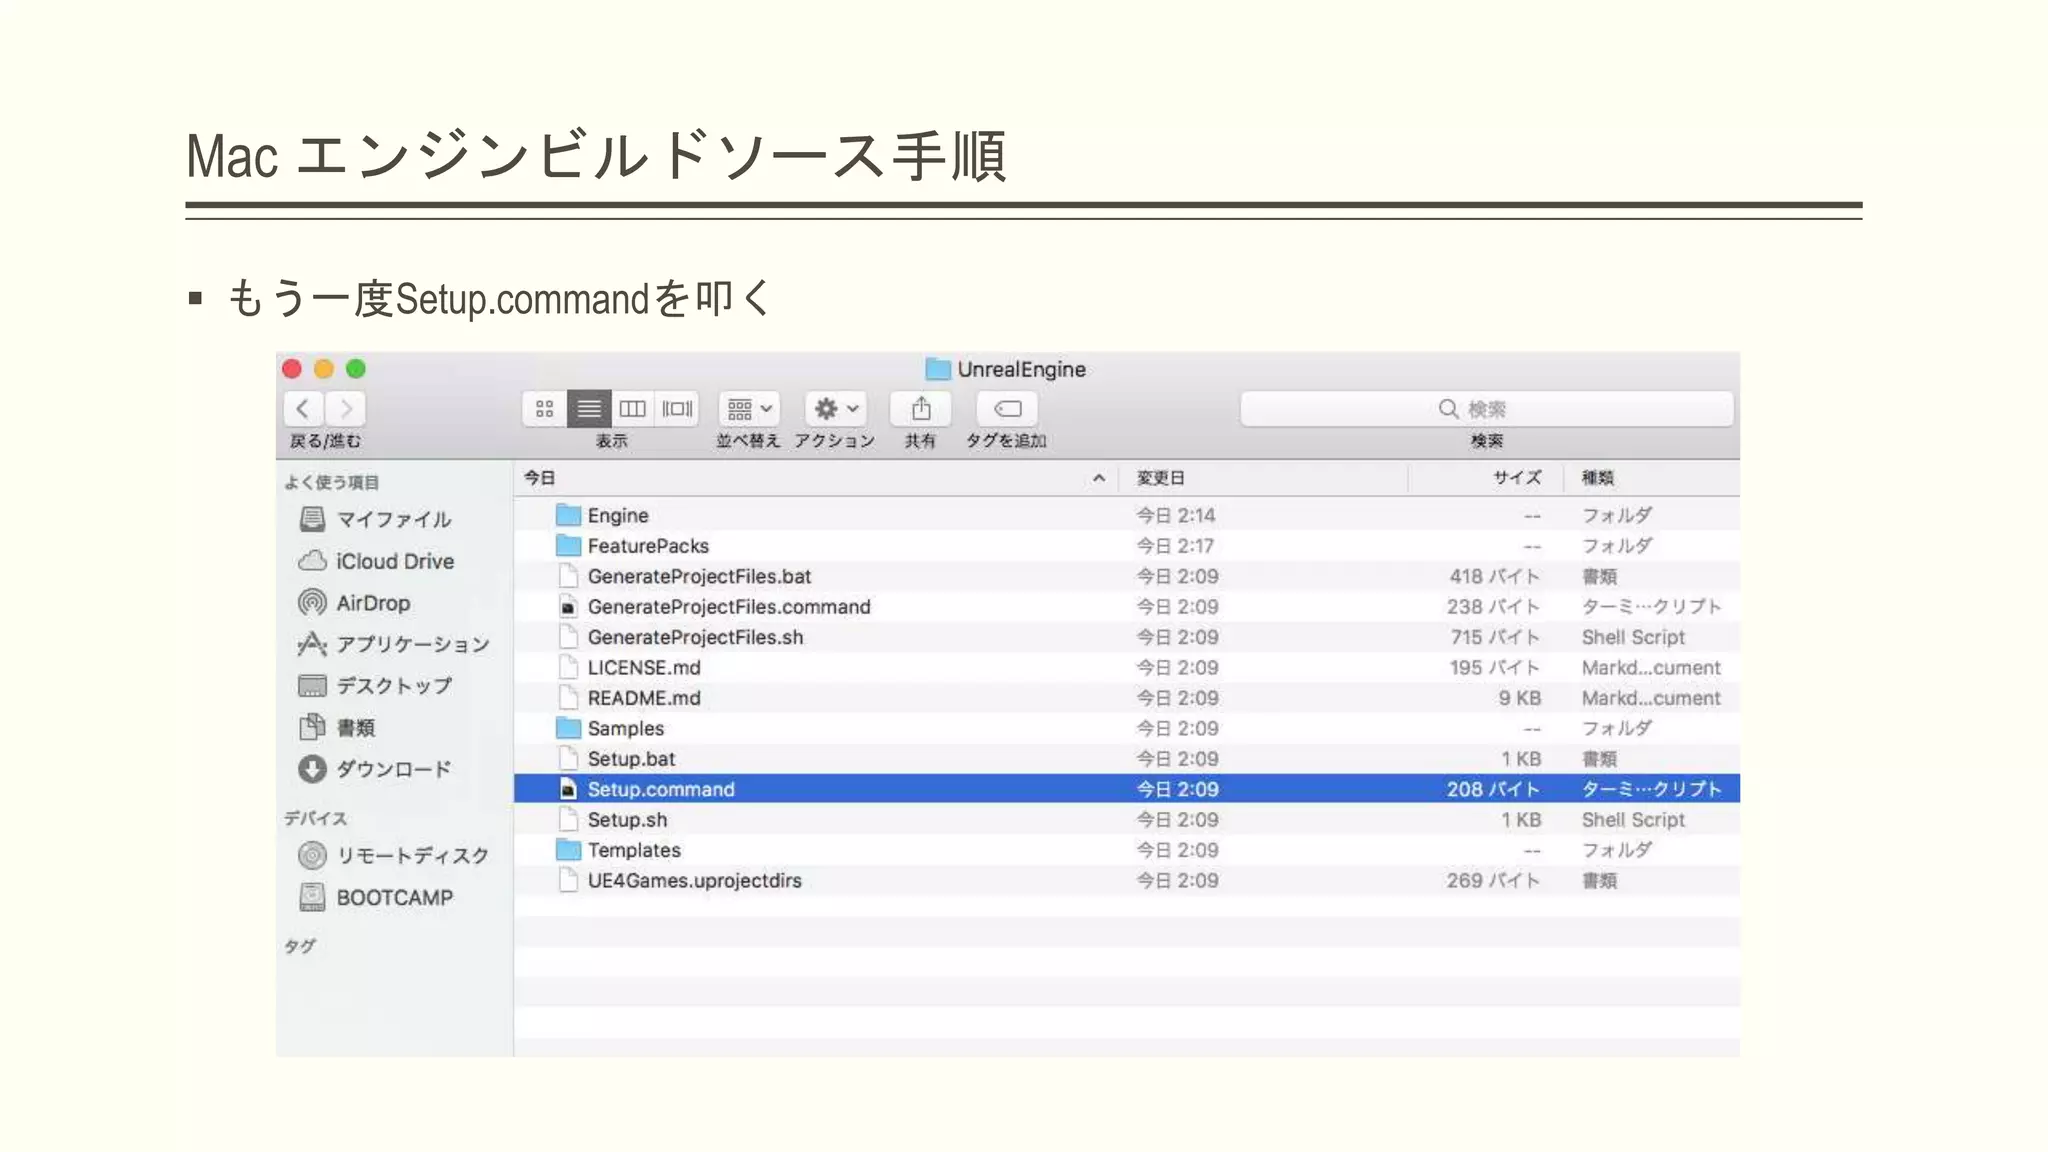
Task: Select the LICENSE.md file
Action: (1127, 667)
